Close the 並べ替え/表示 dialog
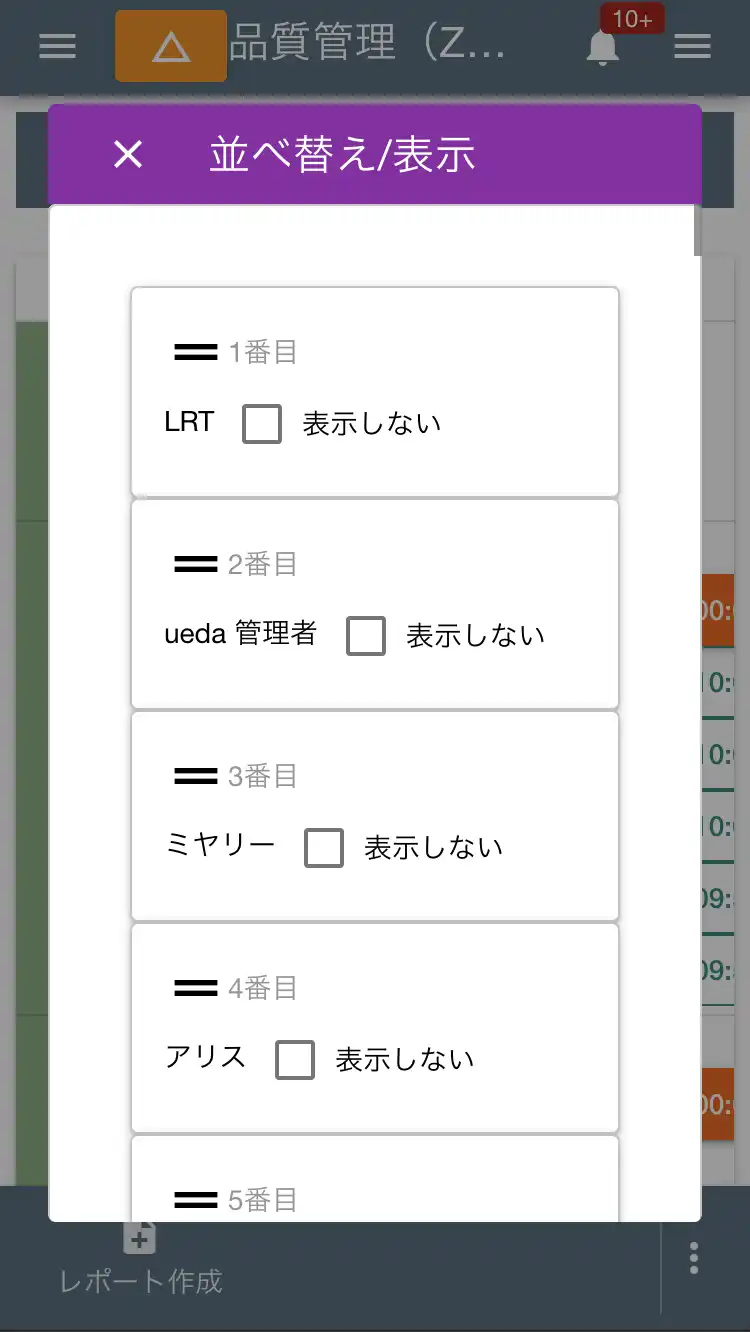The image size is (750, 1332). tap(127, 155)
